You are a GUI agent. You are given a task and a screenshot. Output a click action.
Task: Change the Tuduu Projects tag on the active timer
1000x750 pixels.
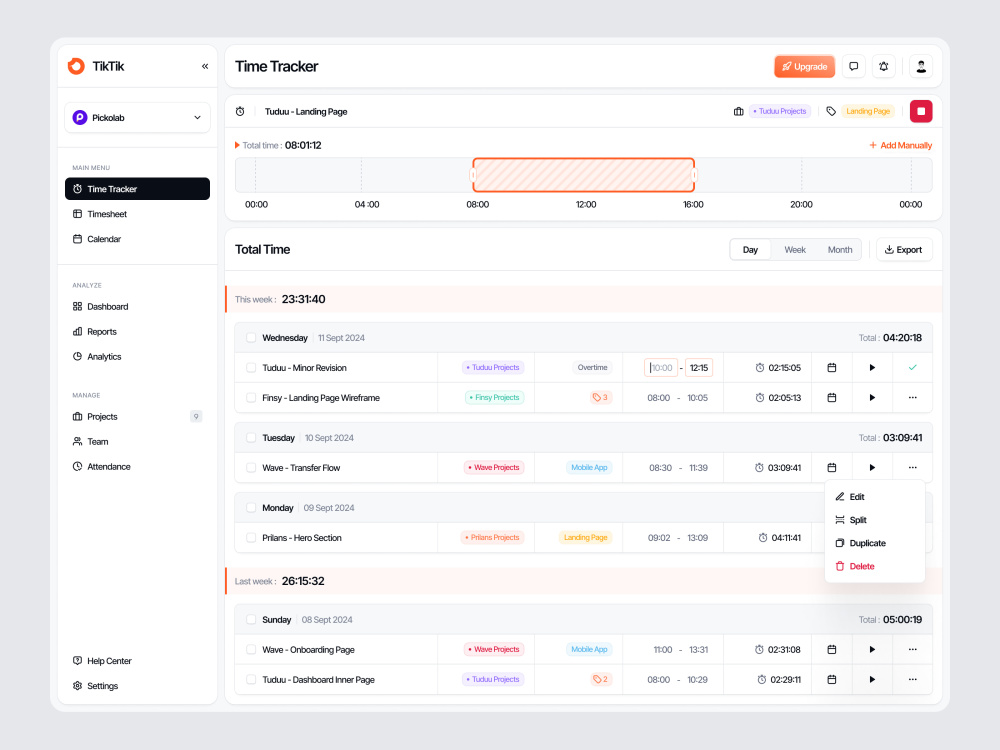pyautogui.click(x=779, y=112)
